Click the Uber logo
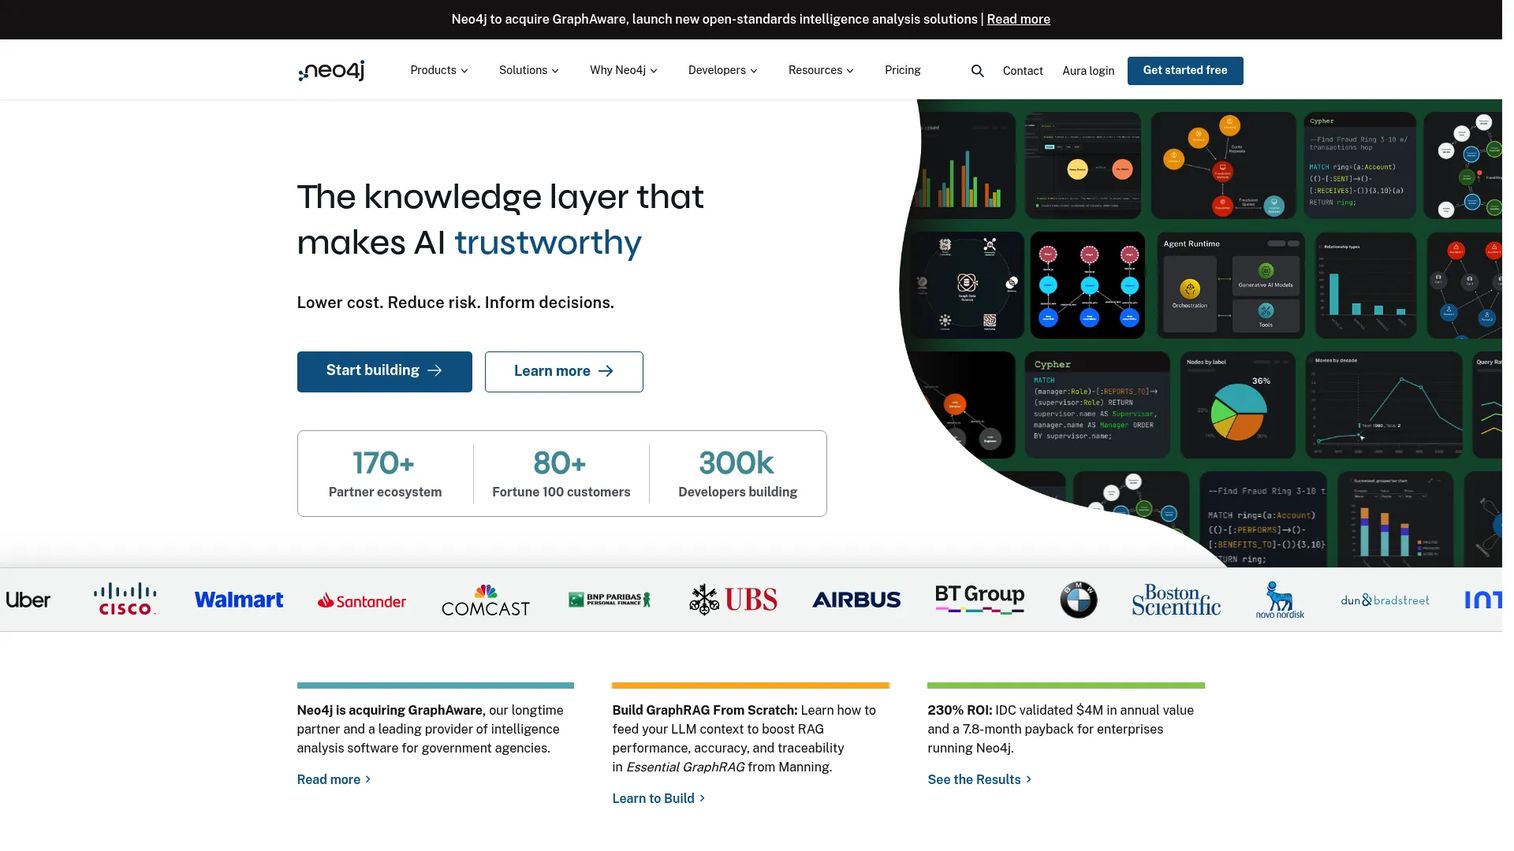This screenshot has width=1514, height=851. click(28, 600)
